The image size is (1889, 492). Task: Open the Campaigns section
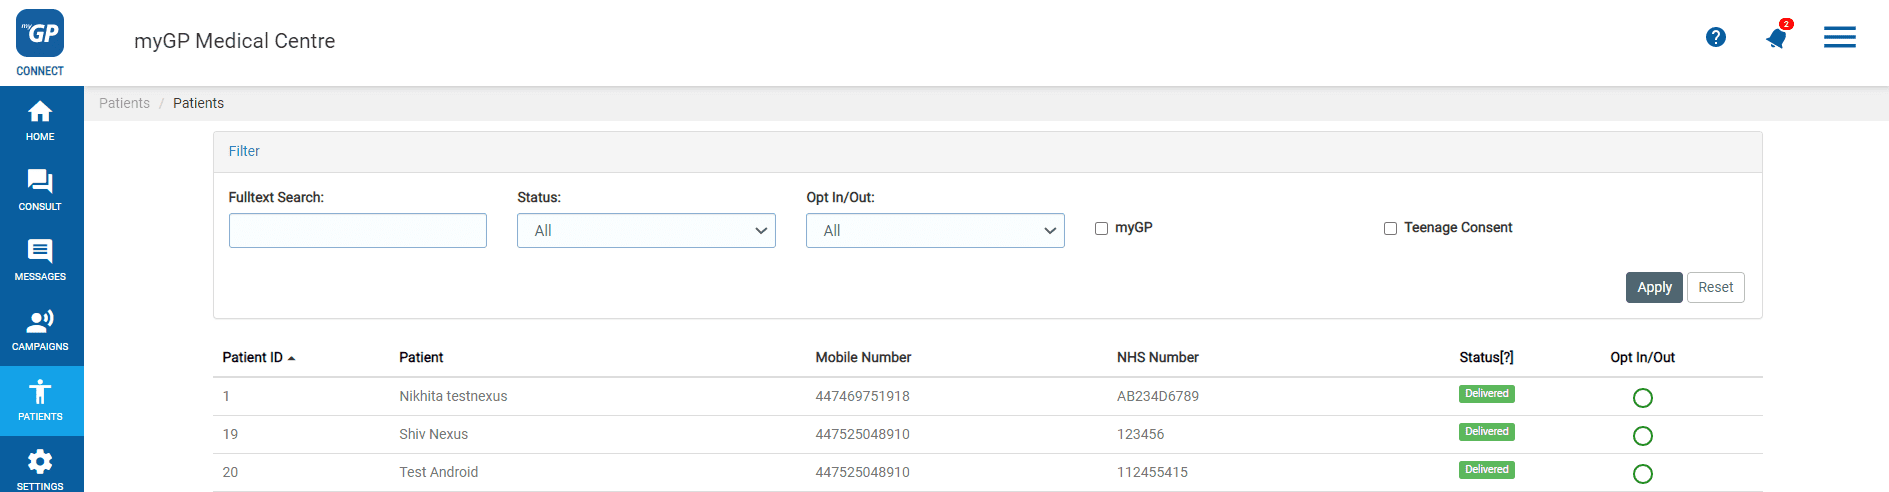[x=40, y=330]
